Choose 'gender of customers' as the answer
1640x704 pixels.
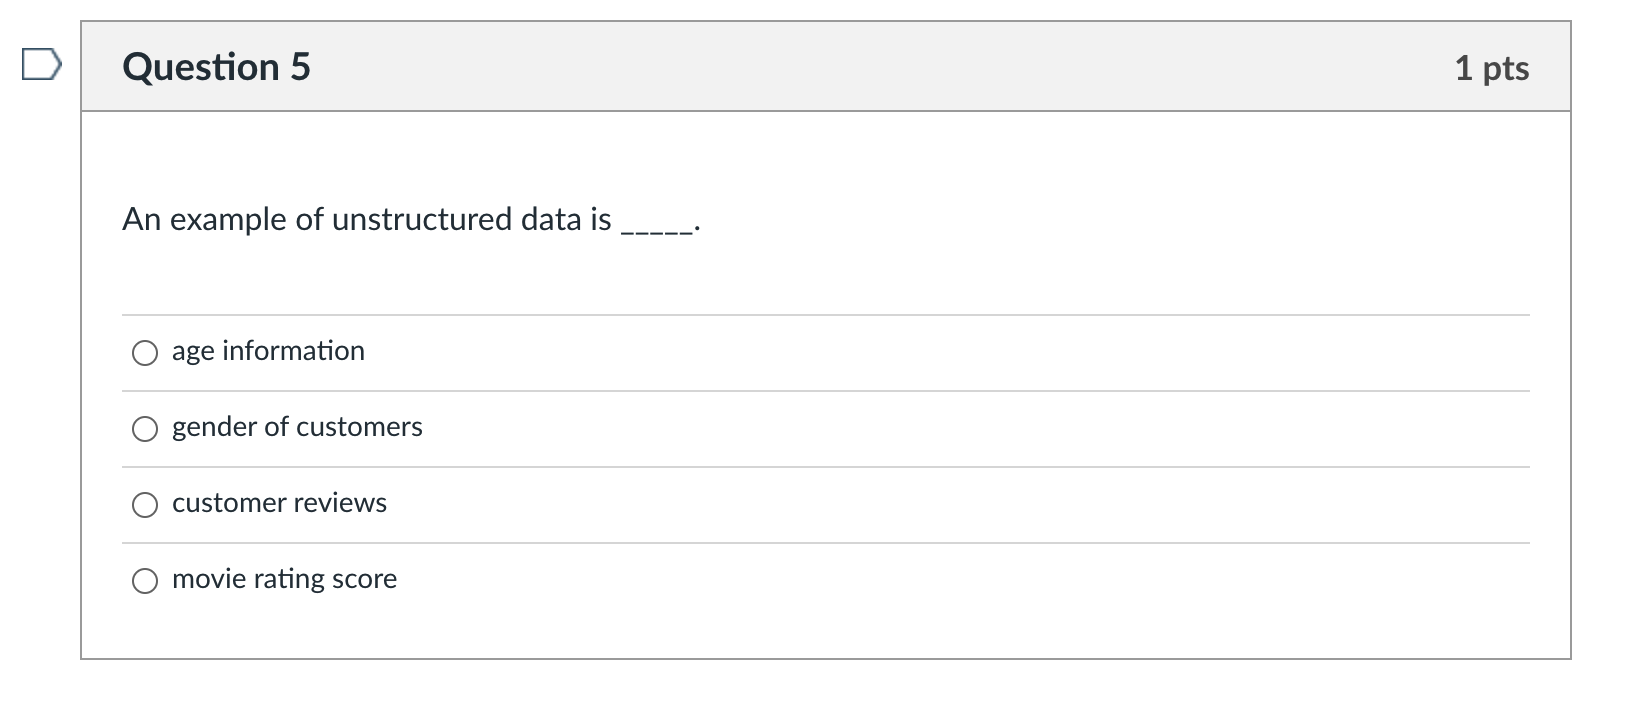145,428
